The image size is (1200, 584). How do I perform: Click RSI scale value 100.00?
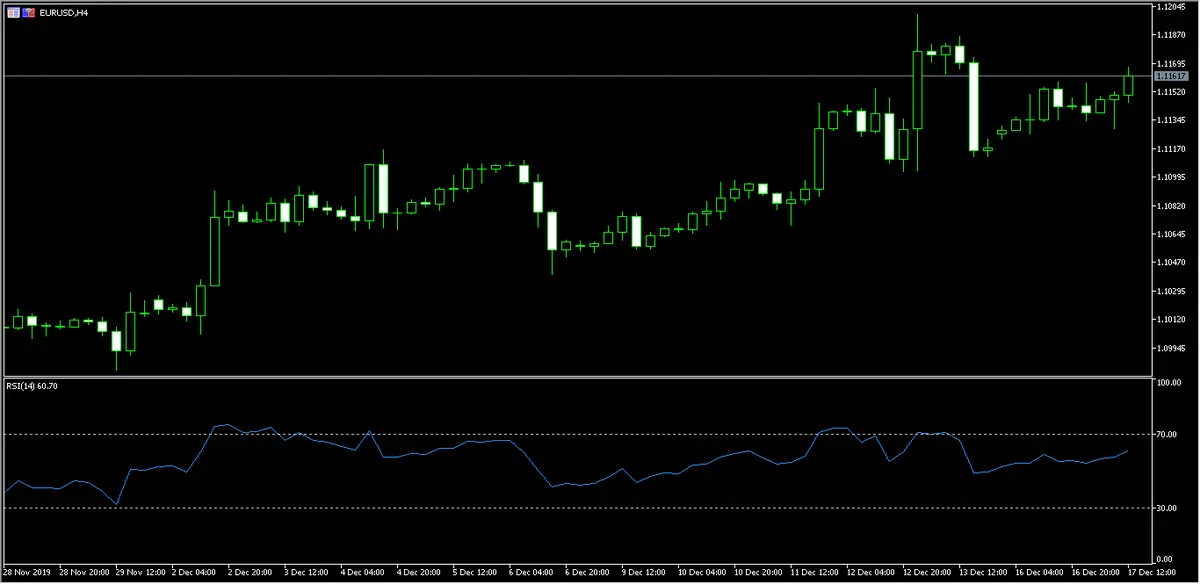(x=1170, y=383)
